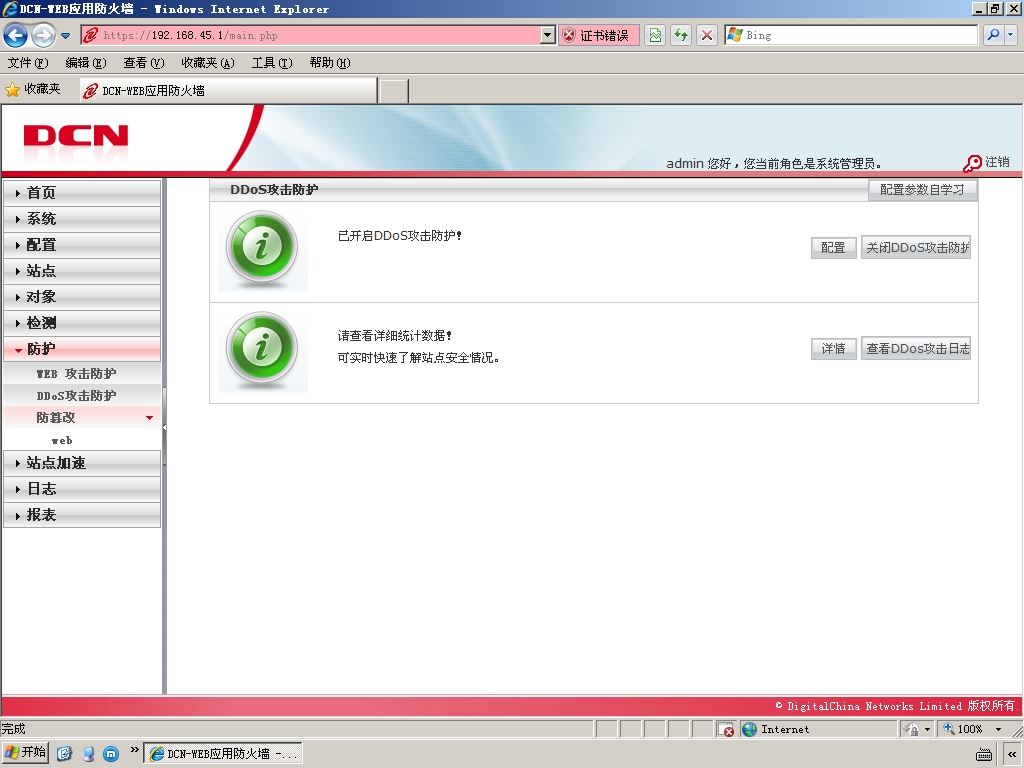Expand the 系统 sidebar menu

tap(82, 219)
